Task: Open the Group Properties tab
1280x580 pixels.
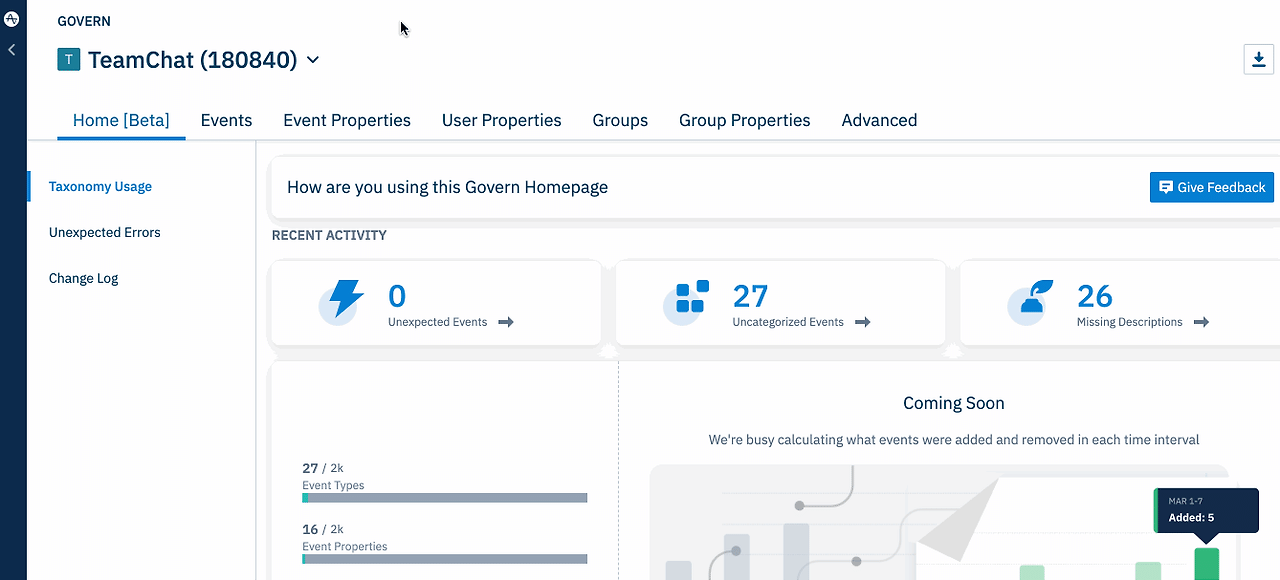Action: pyautogui.click(x=744, y=120)
